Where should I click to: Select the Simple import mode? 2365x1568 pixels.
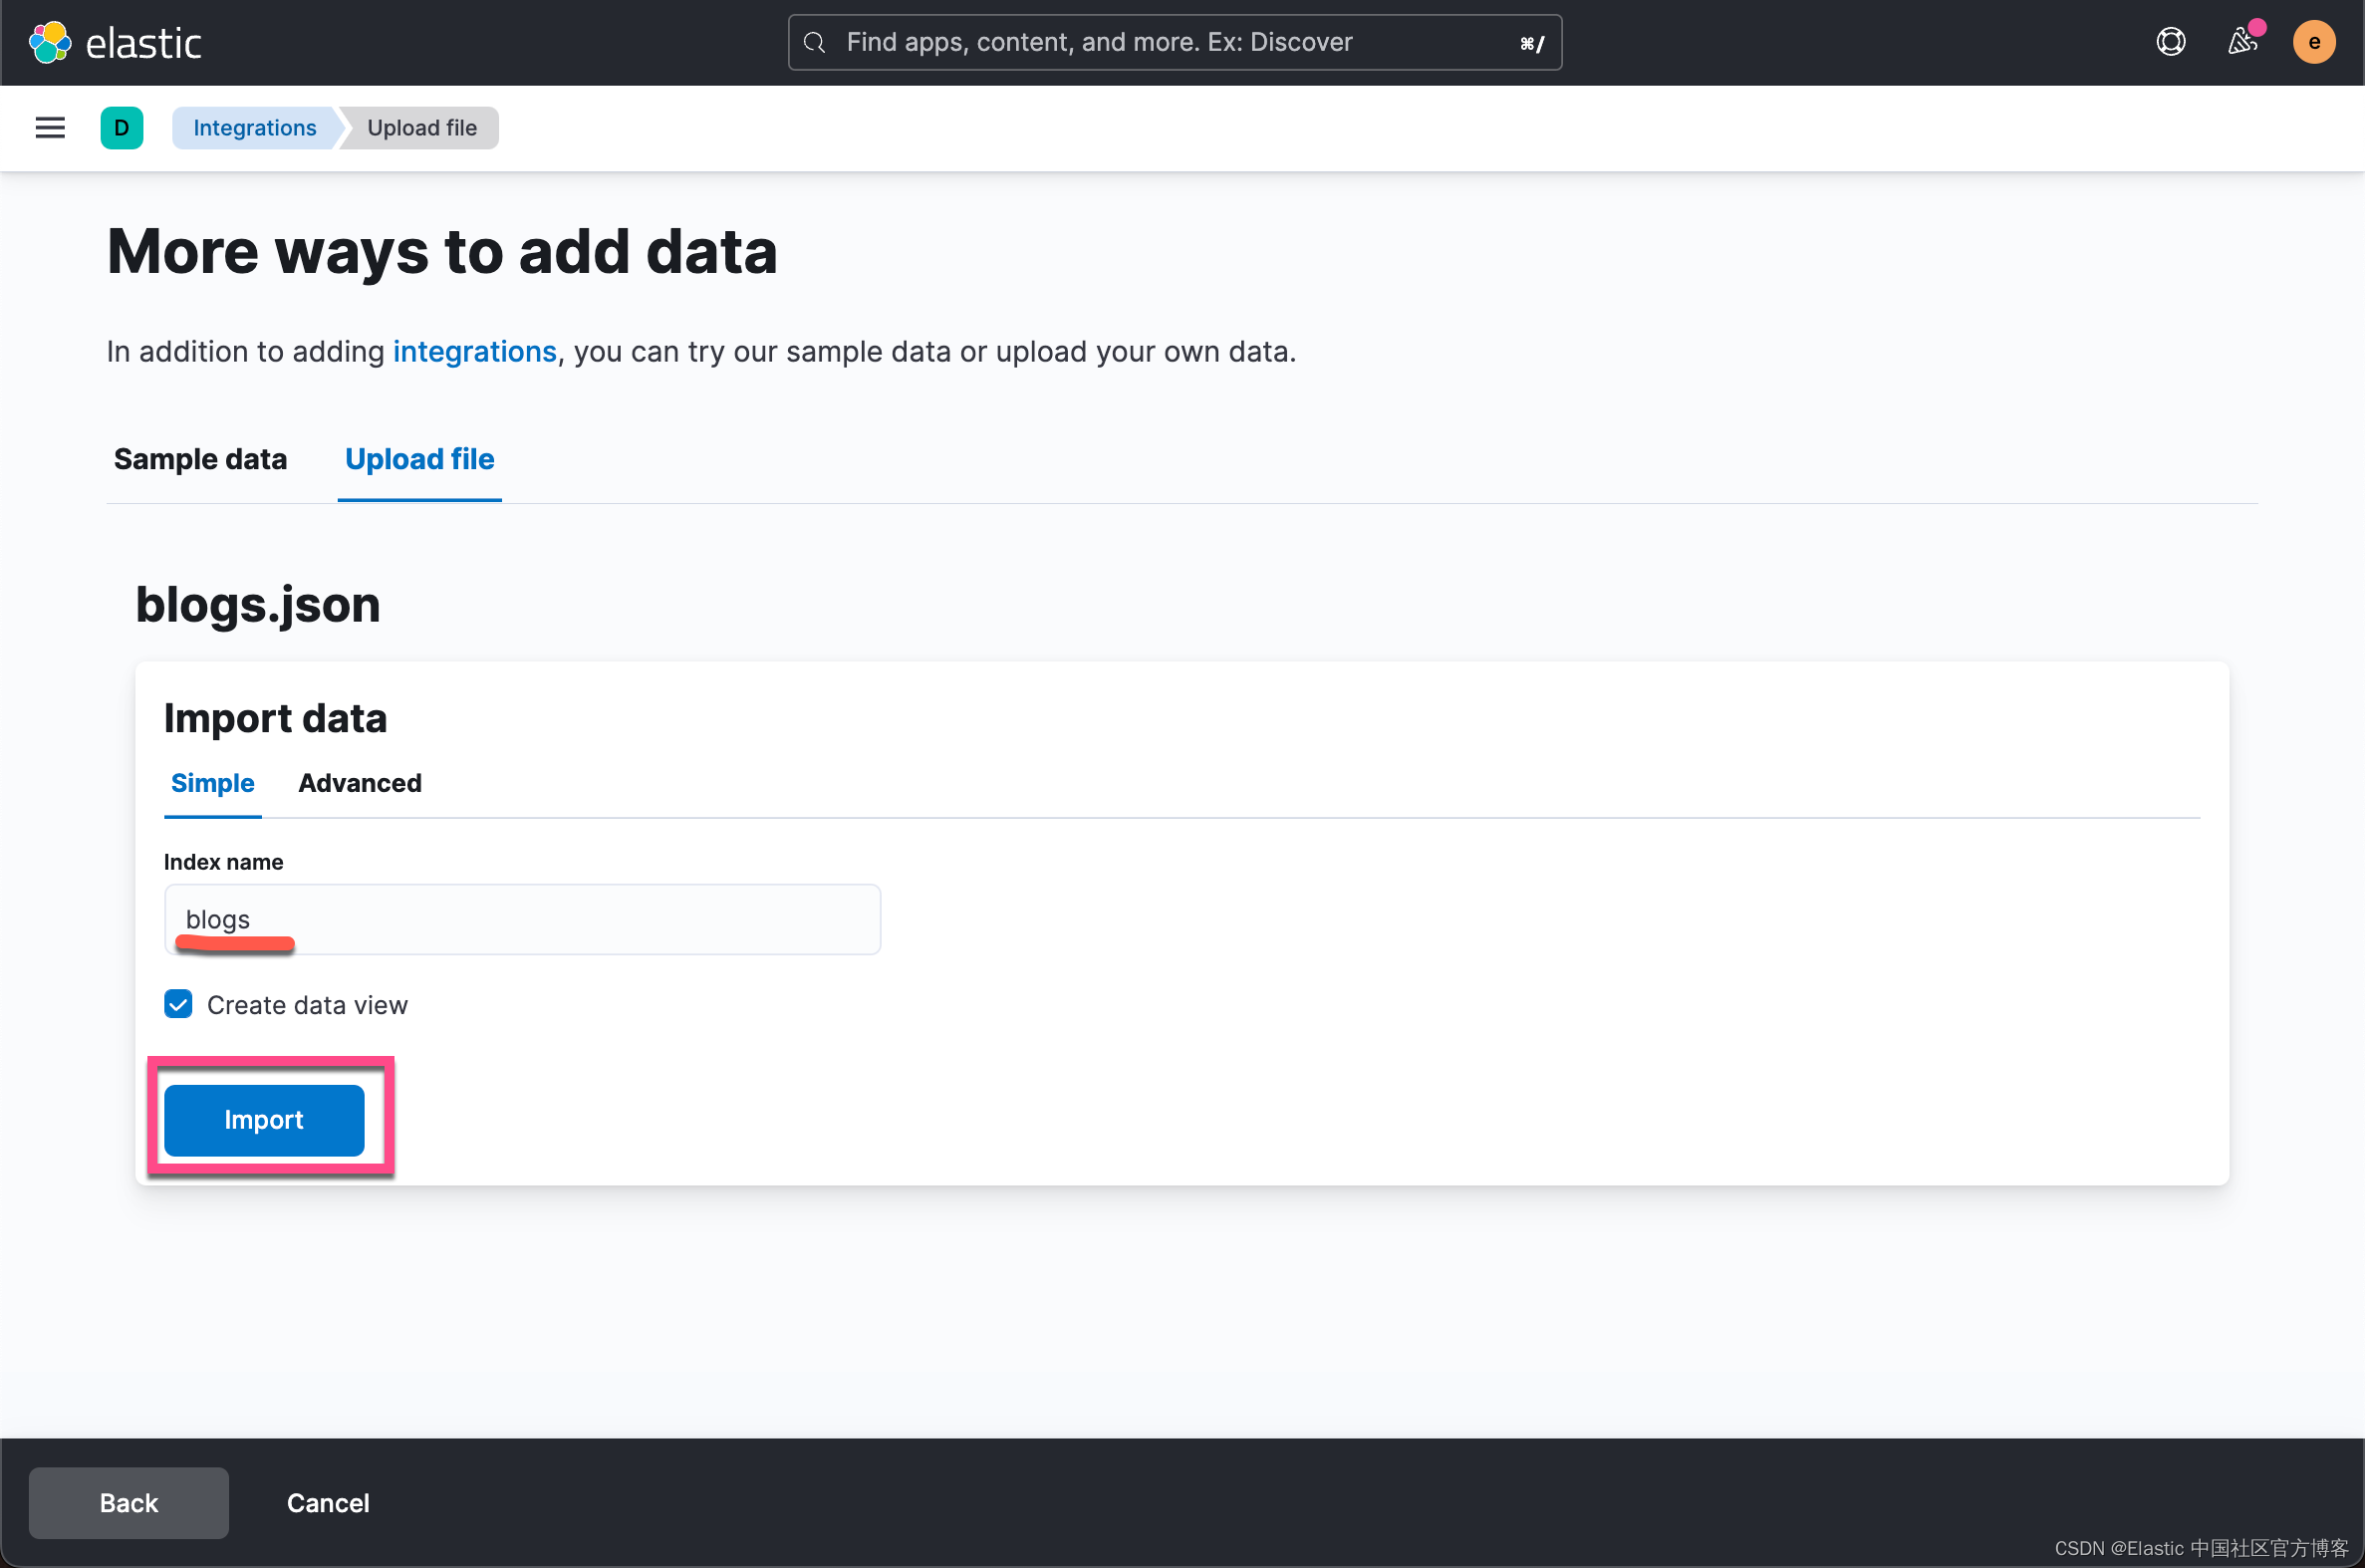212,783
